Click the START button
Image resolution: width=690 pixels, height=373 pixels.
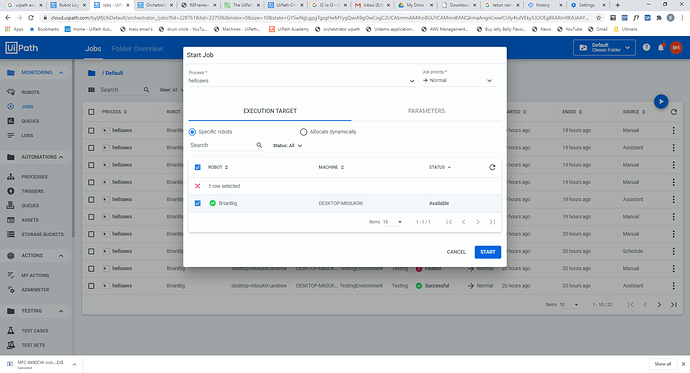[x=488, y=252]
